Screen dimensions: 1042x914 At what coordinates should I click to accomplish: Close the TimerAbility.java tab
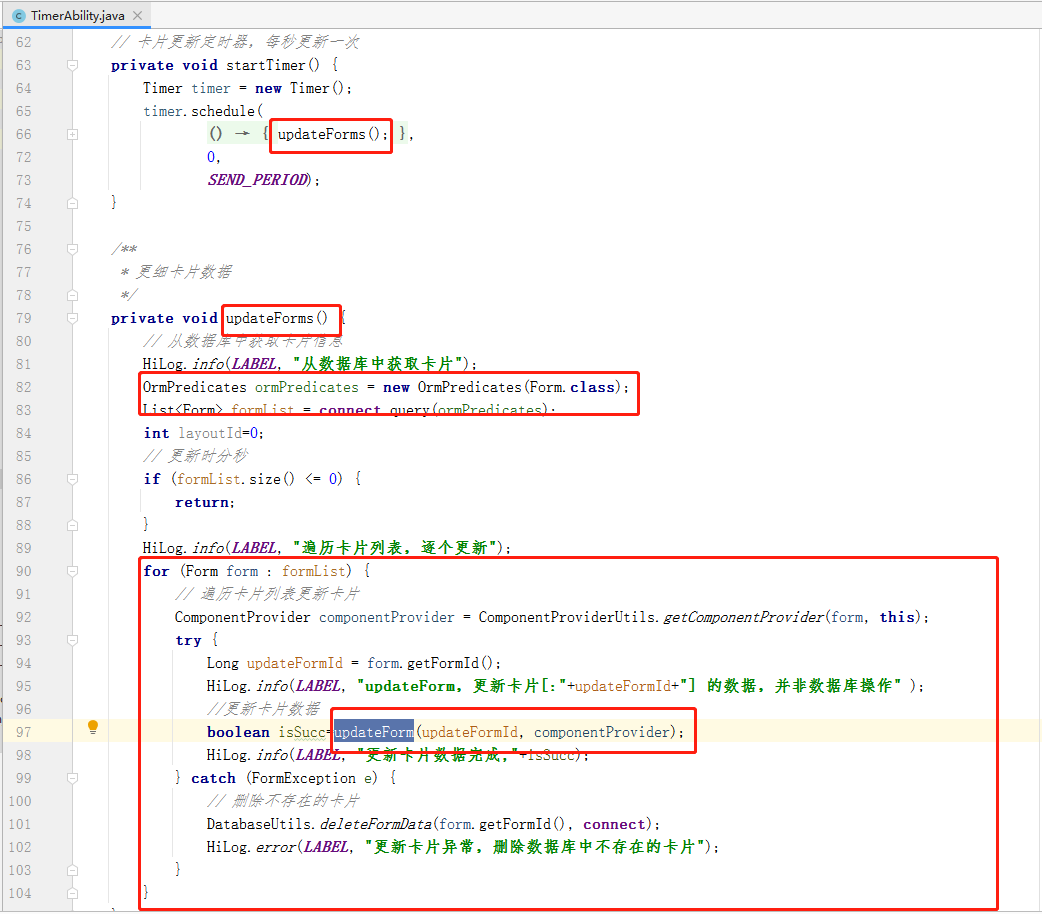pyautogui.click(x=137, y=16)
